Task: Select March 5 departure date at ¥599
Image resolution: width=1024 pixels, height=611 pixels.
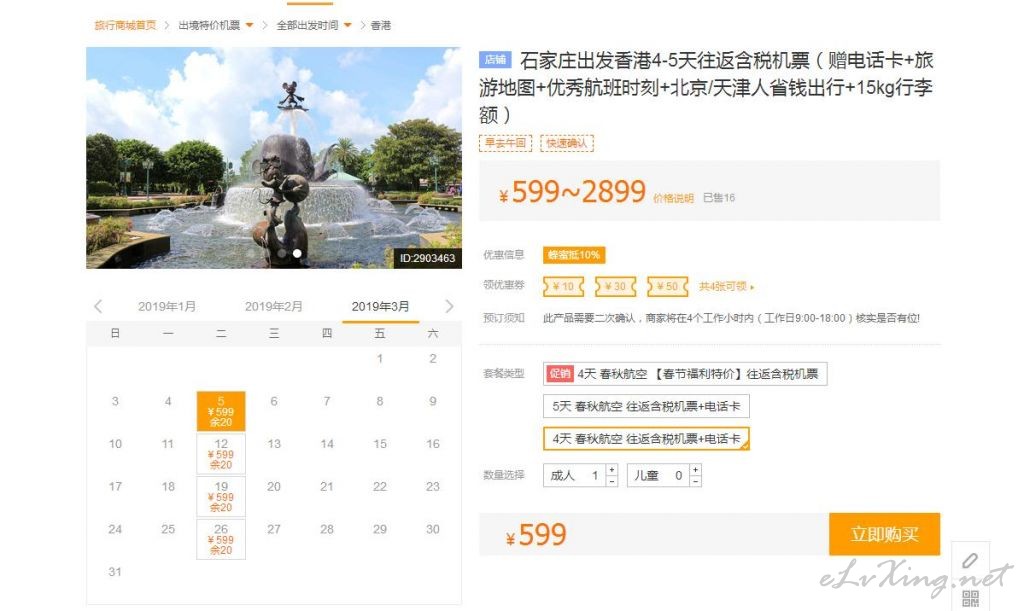Action: coord(221,411)
